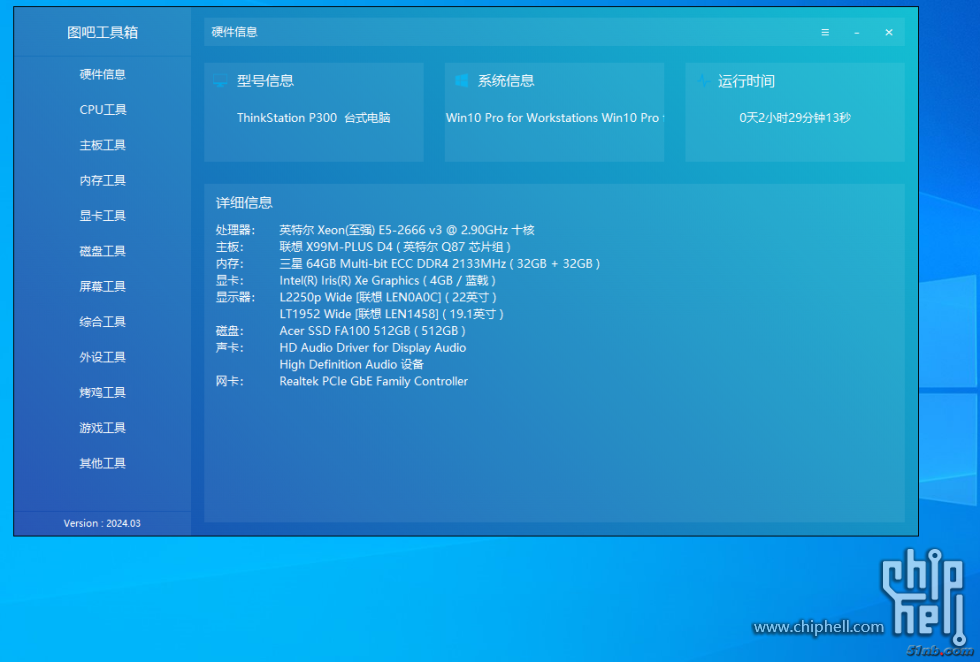Click the 联想 X99M-PLUS D4 motherboard line

click(395, 247)
